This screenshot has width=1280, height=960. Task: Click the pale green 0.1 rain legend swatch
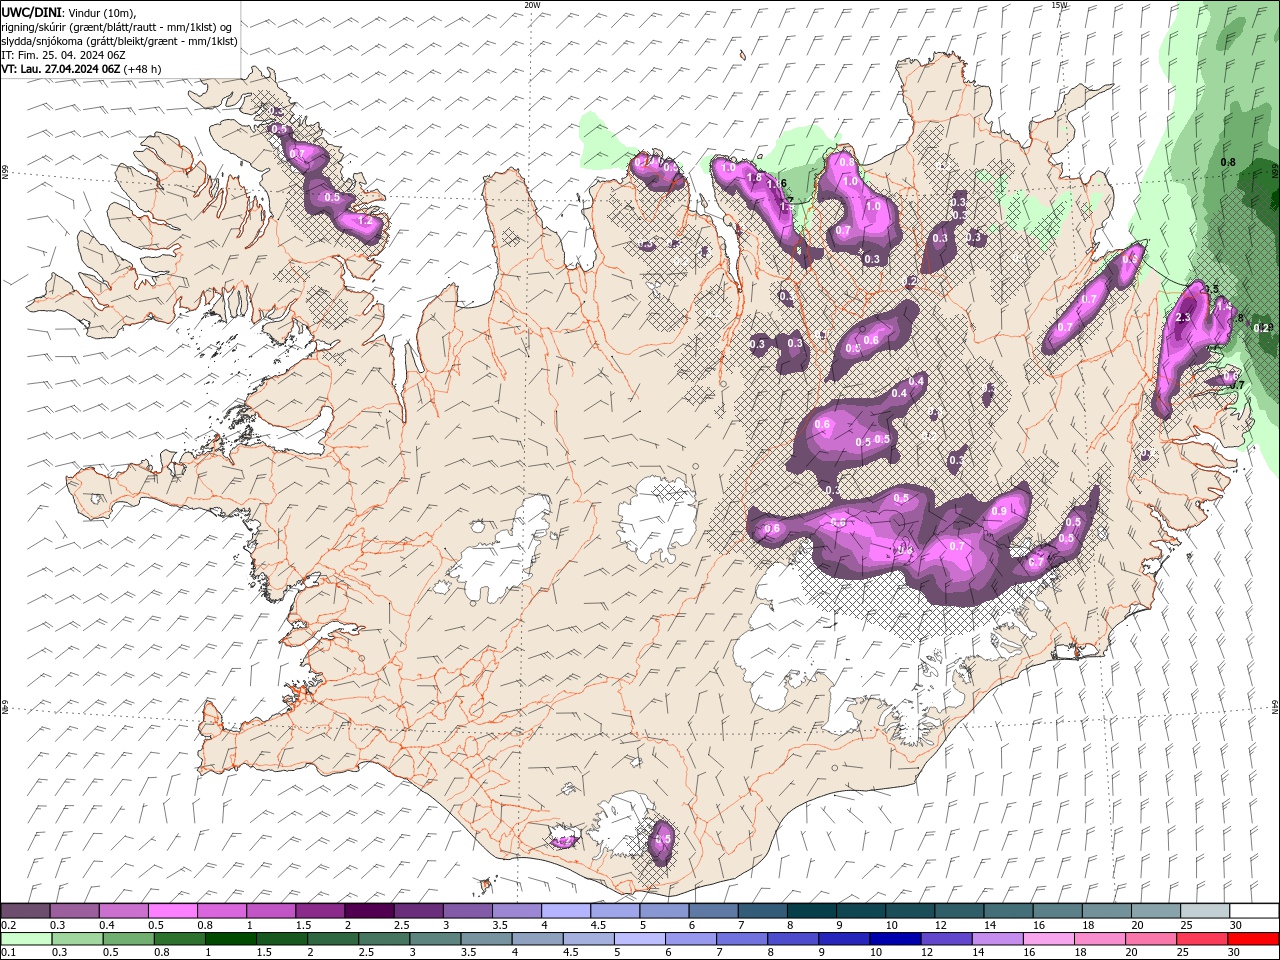(x=26, y=939)
